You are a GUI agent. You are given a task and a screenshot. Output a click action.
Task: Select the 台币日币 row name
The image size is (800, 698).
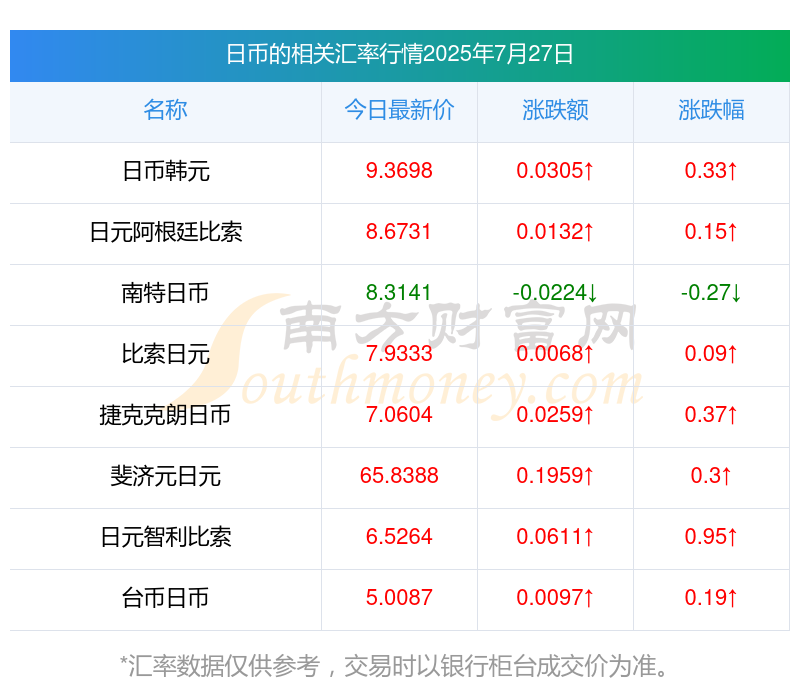[x=165, y=598]
